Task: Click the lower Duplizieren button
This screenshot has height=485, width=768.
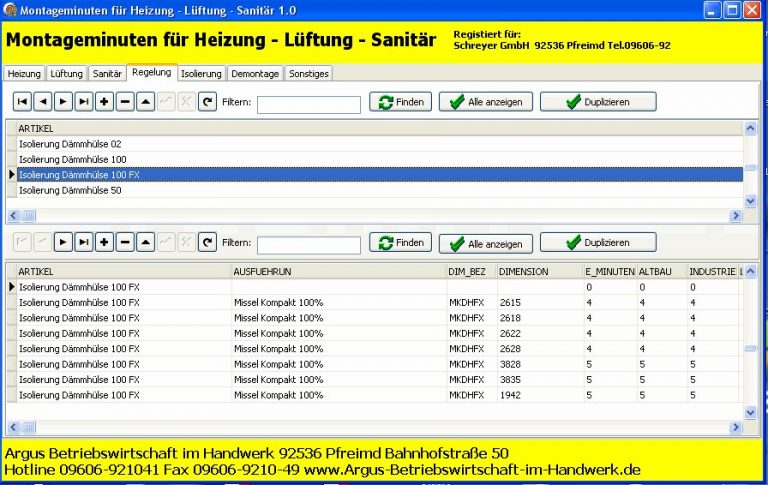Action: pos(598,242)
